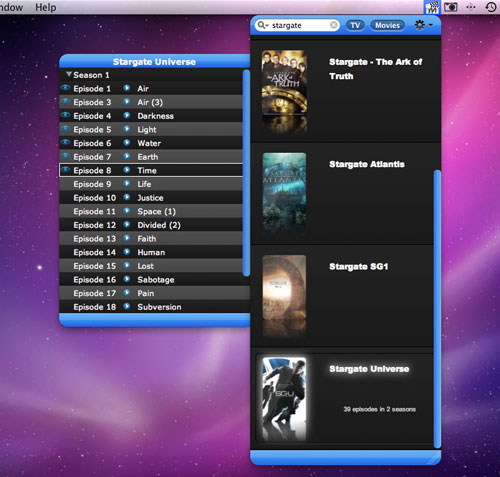This screenshot has width=500, height=477.
Task: Select the Episode 10 row label
Action: 95,198
